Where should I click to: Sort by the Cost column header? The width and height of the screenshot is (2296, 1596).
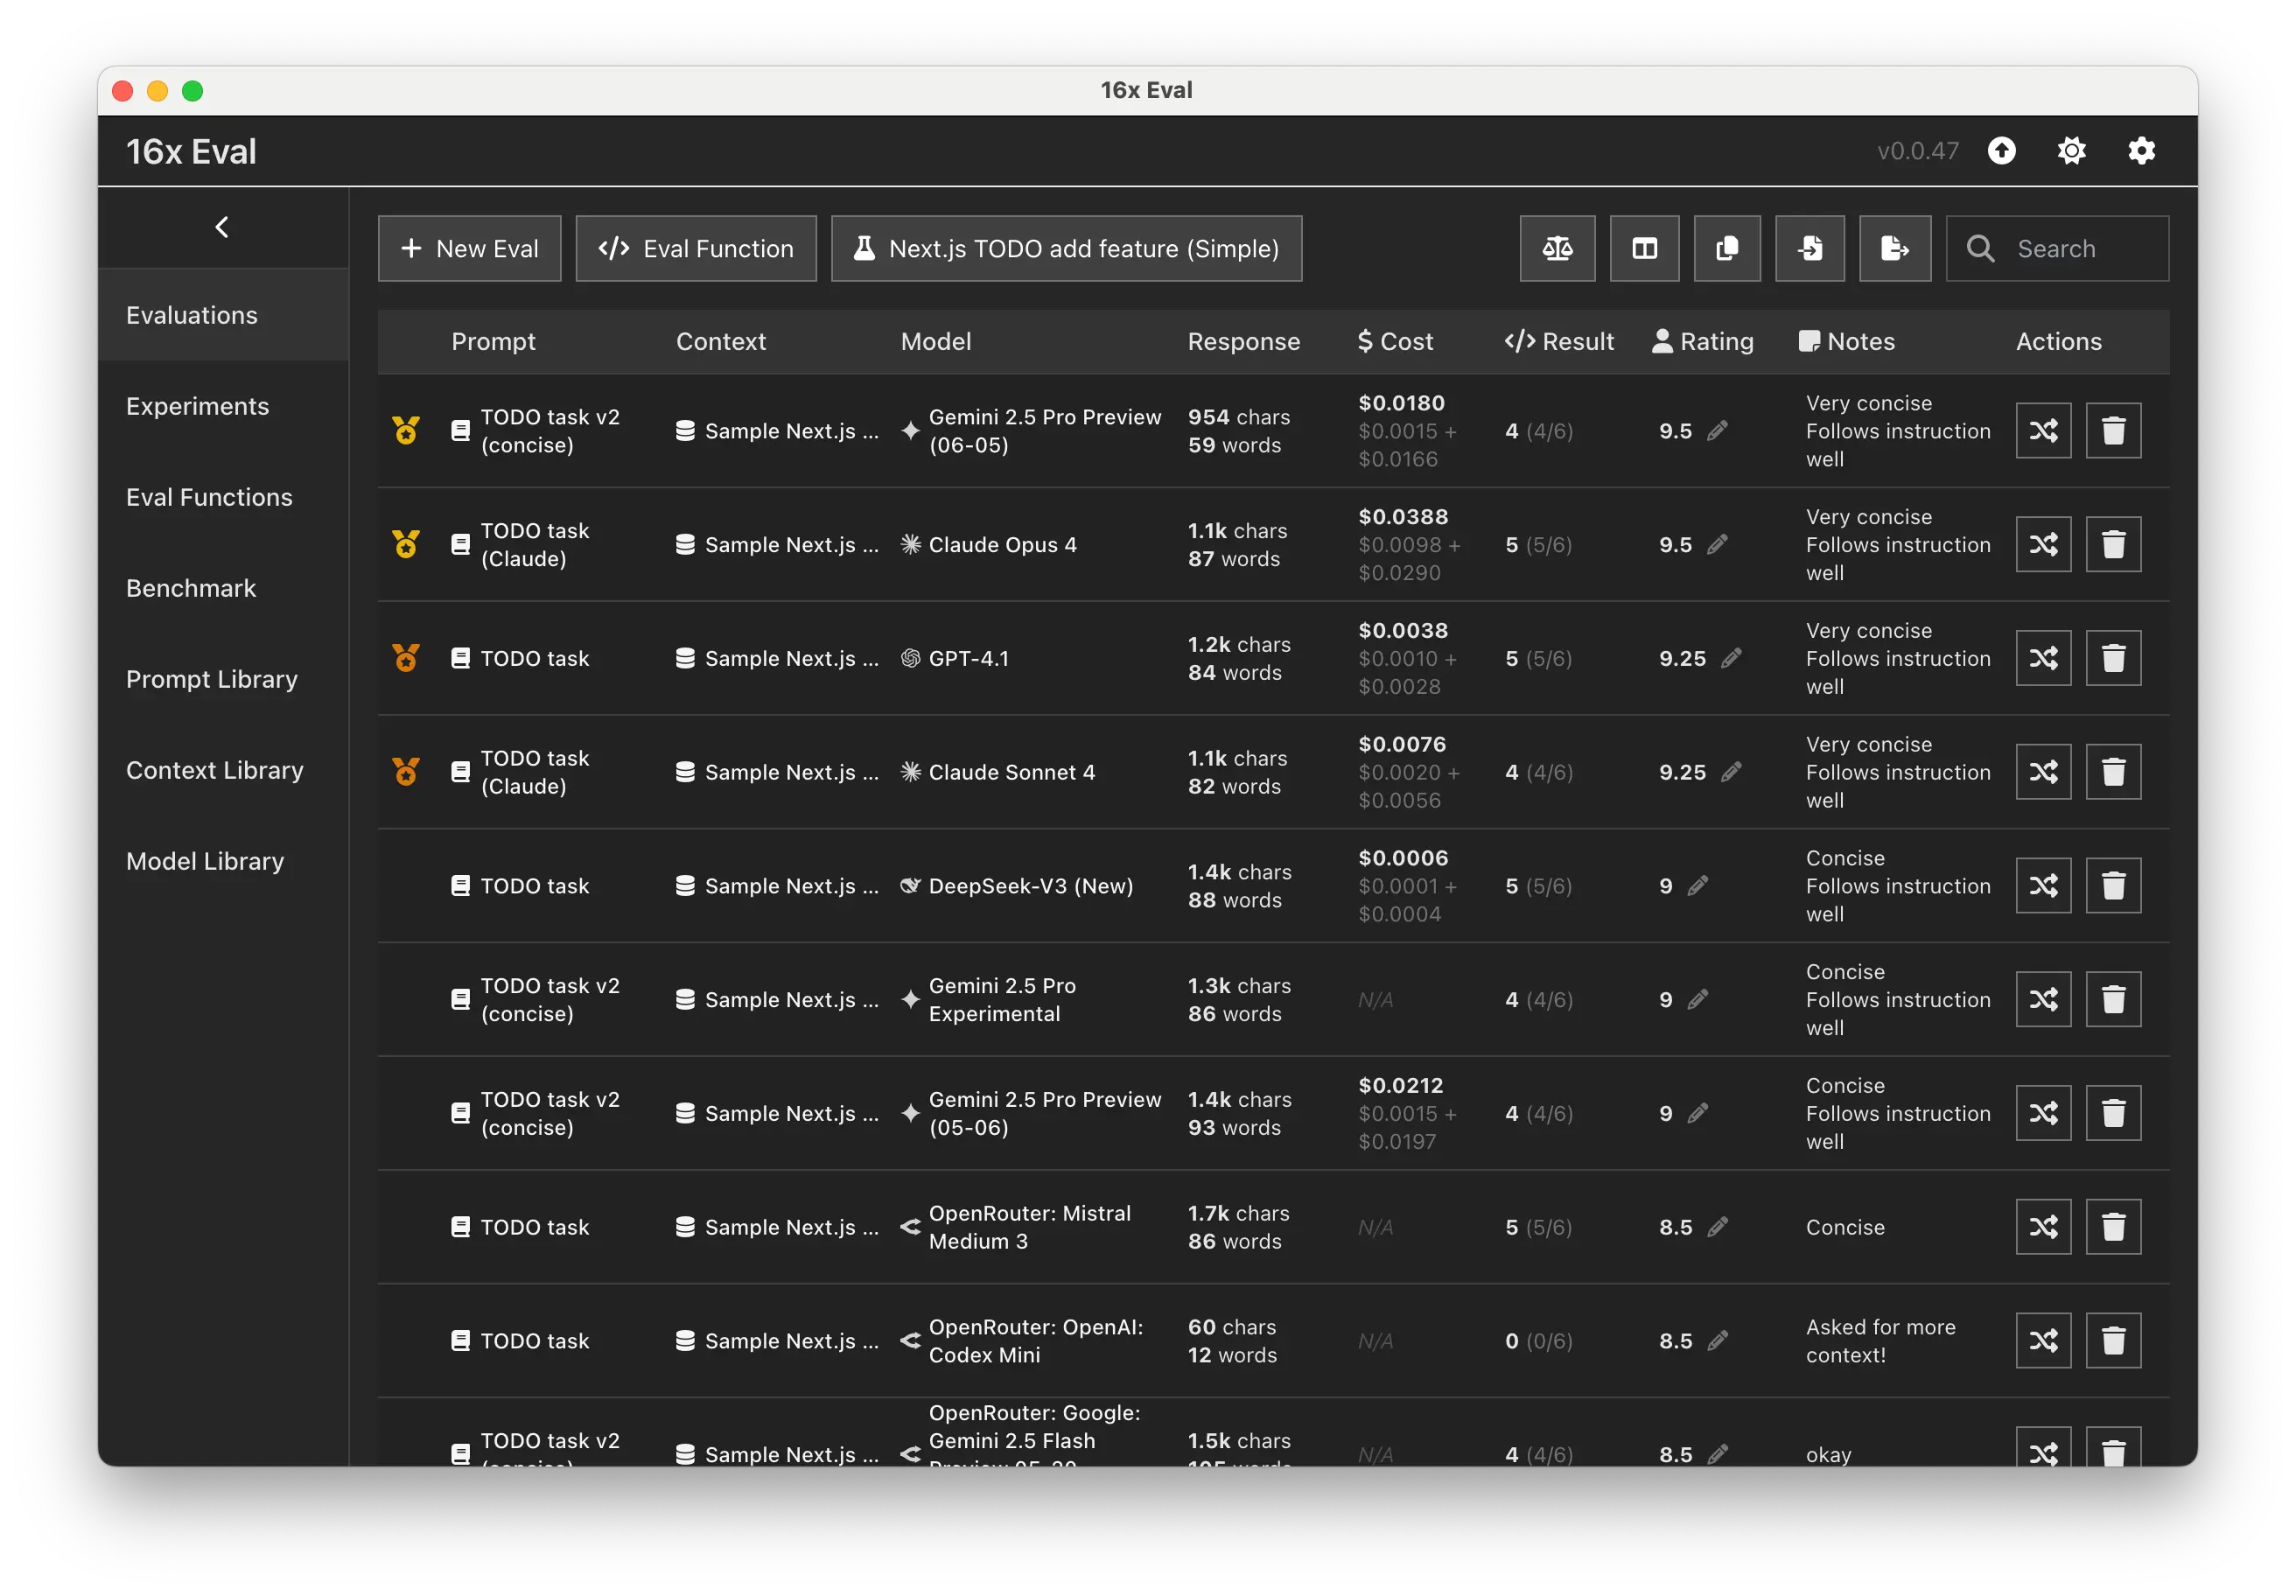pos(1395,341)
